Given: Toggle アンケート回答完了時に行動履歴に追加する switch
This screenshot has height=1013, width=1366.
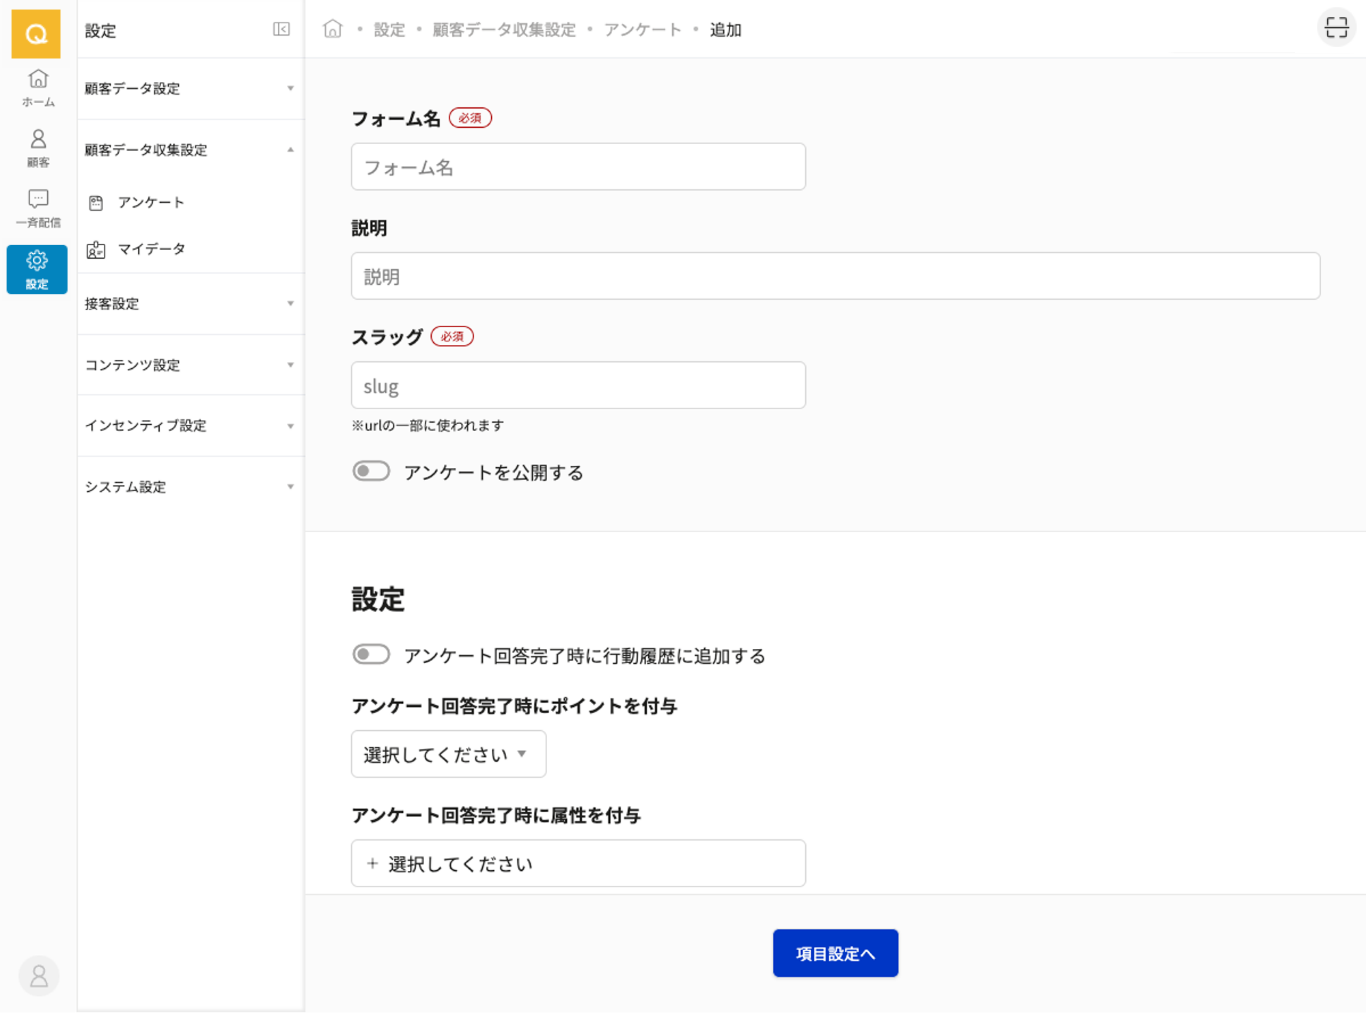Looking at the screenshot, I should [371, 655].
